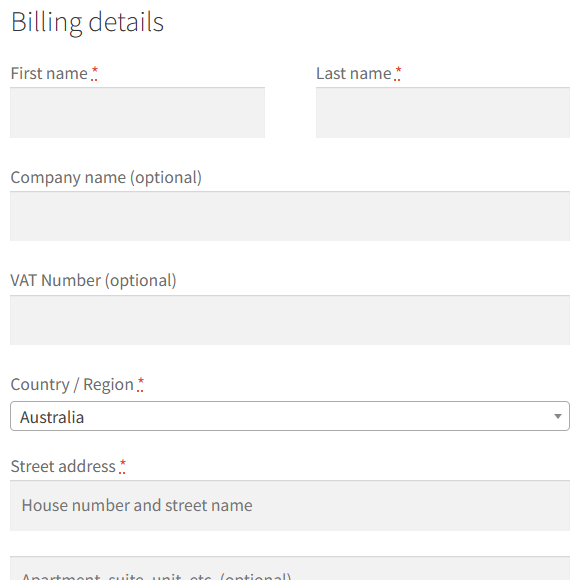Click the House number and street name field
The image size is (580, 580).
click(290, 506)
